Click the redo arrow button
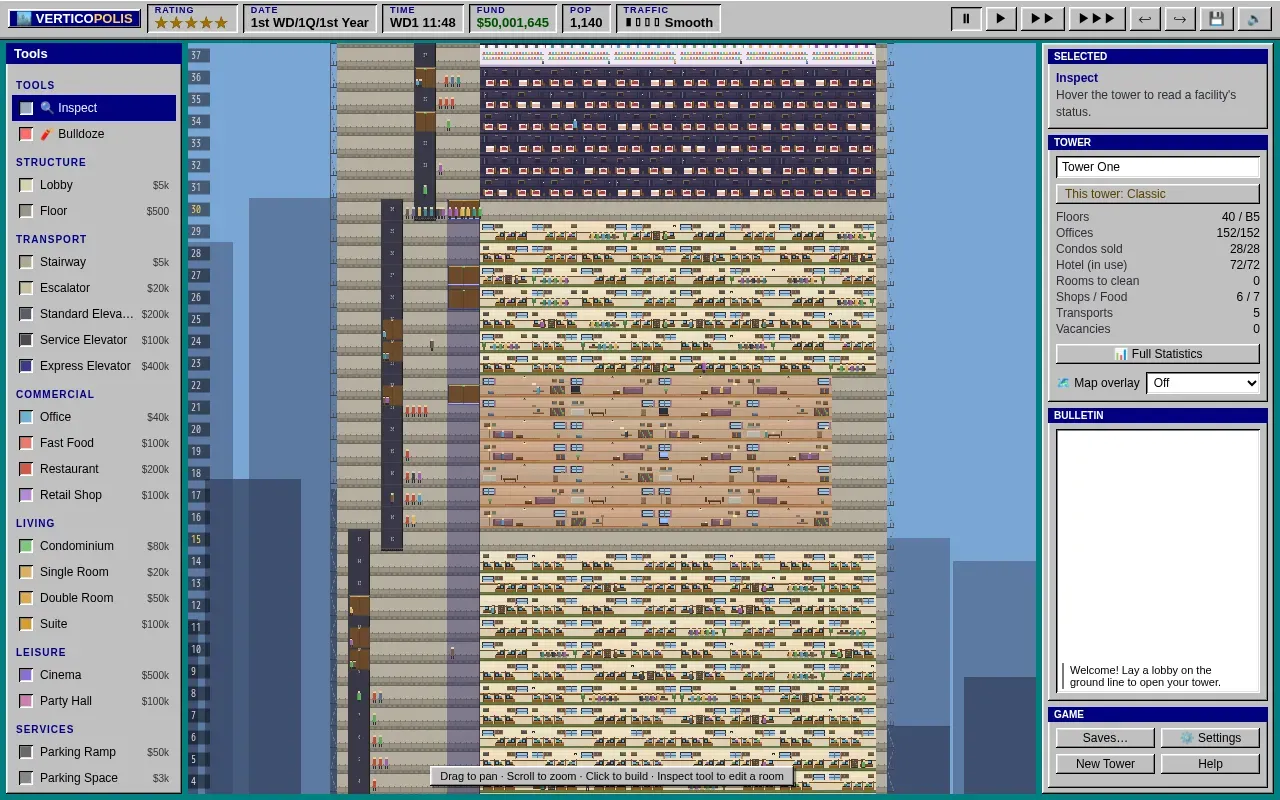The height and width of the screenshot is (800, 1280). pyautogui.click(x=1180, y=18)
